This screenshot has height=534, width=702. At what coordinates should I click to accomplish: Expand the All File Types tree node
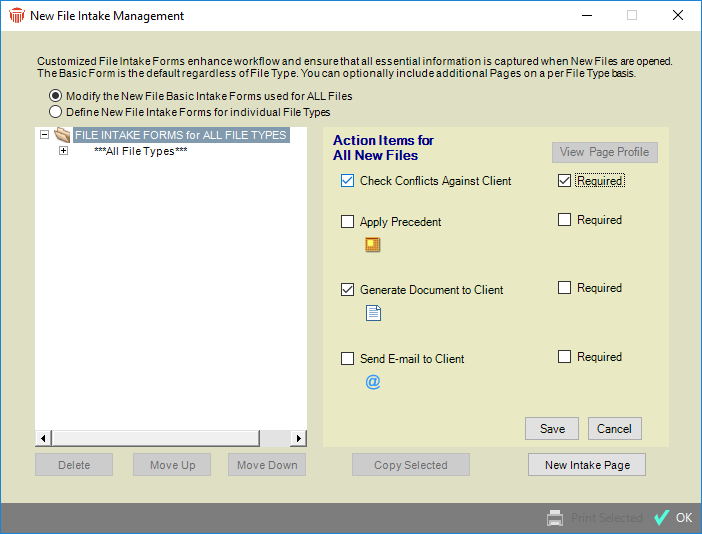[x=64, y=151]
